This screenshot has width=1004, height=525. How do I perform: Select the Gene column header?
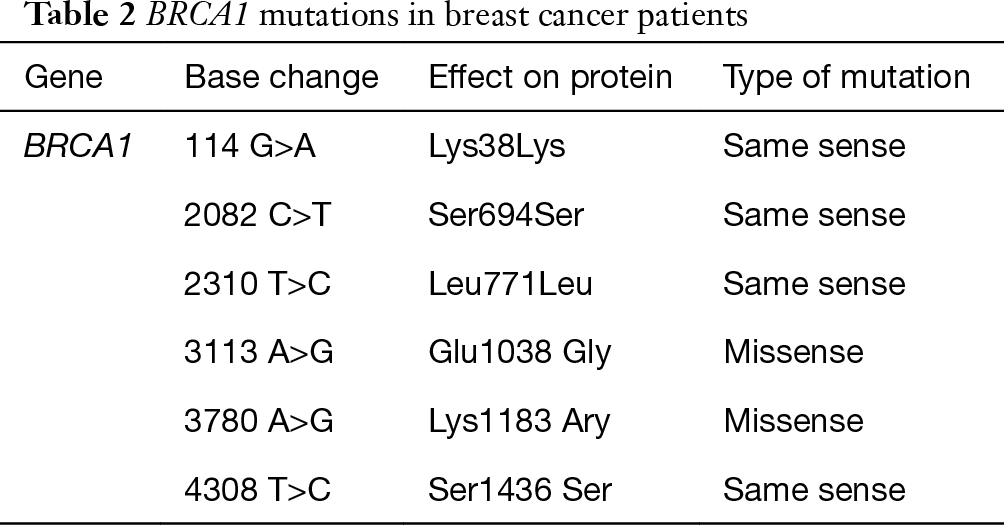pos(63,77)
